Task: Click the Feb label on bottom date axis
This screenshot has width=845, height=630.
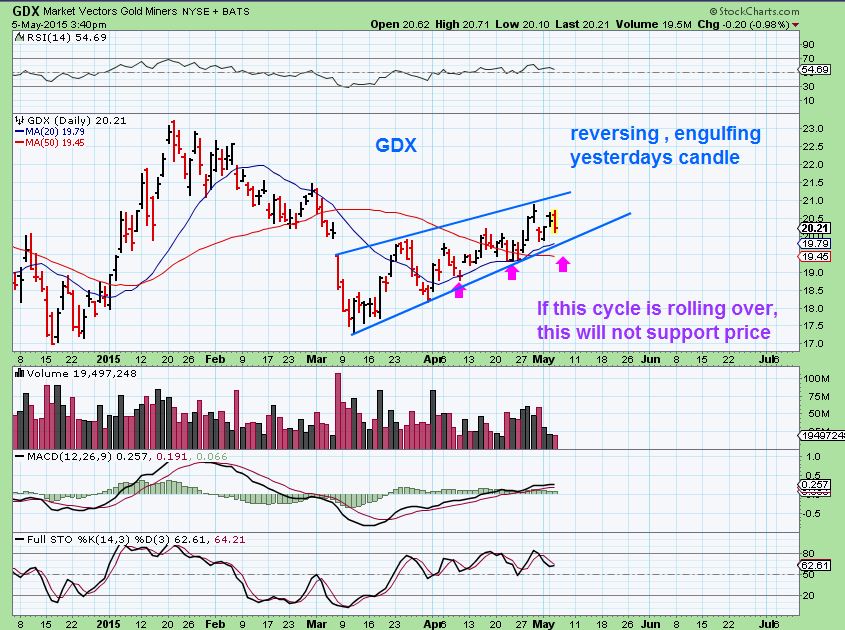Action: pos(214,624)
